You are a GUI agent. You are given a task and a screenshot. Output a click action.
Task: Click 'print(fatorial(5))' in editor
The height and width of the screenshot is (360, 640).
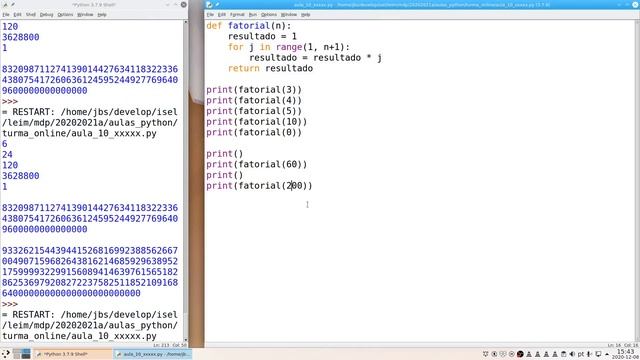pyautogui.click(x=254, y=111)
